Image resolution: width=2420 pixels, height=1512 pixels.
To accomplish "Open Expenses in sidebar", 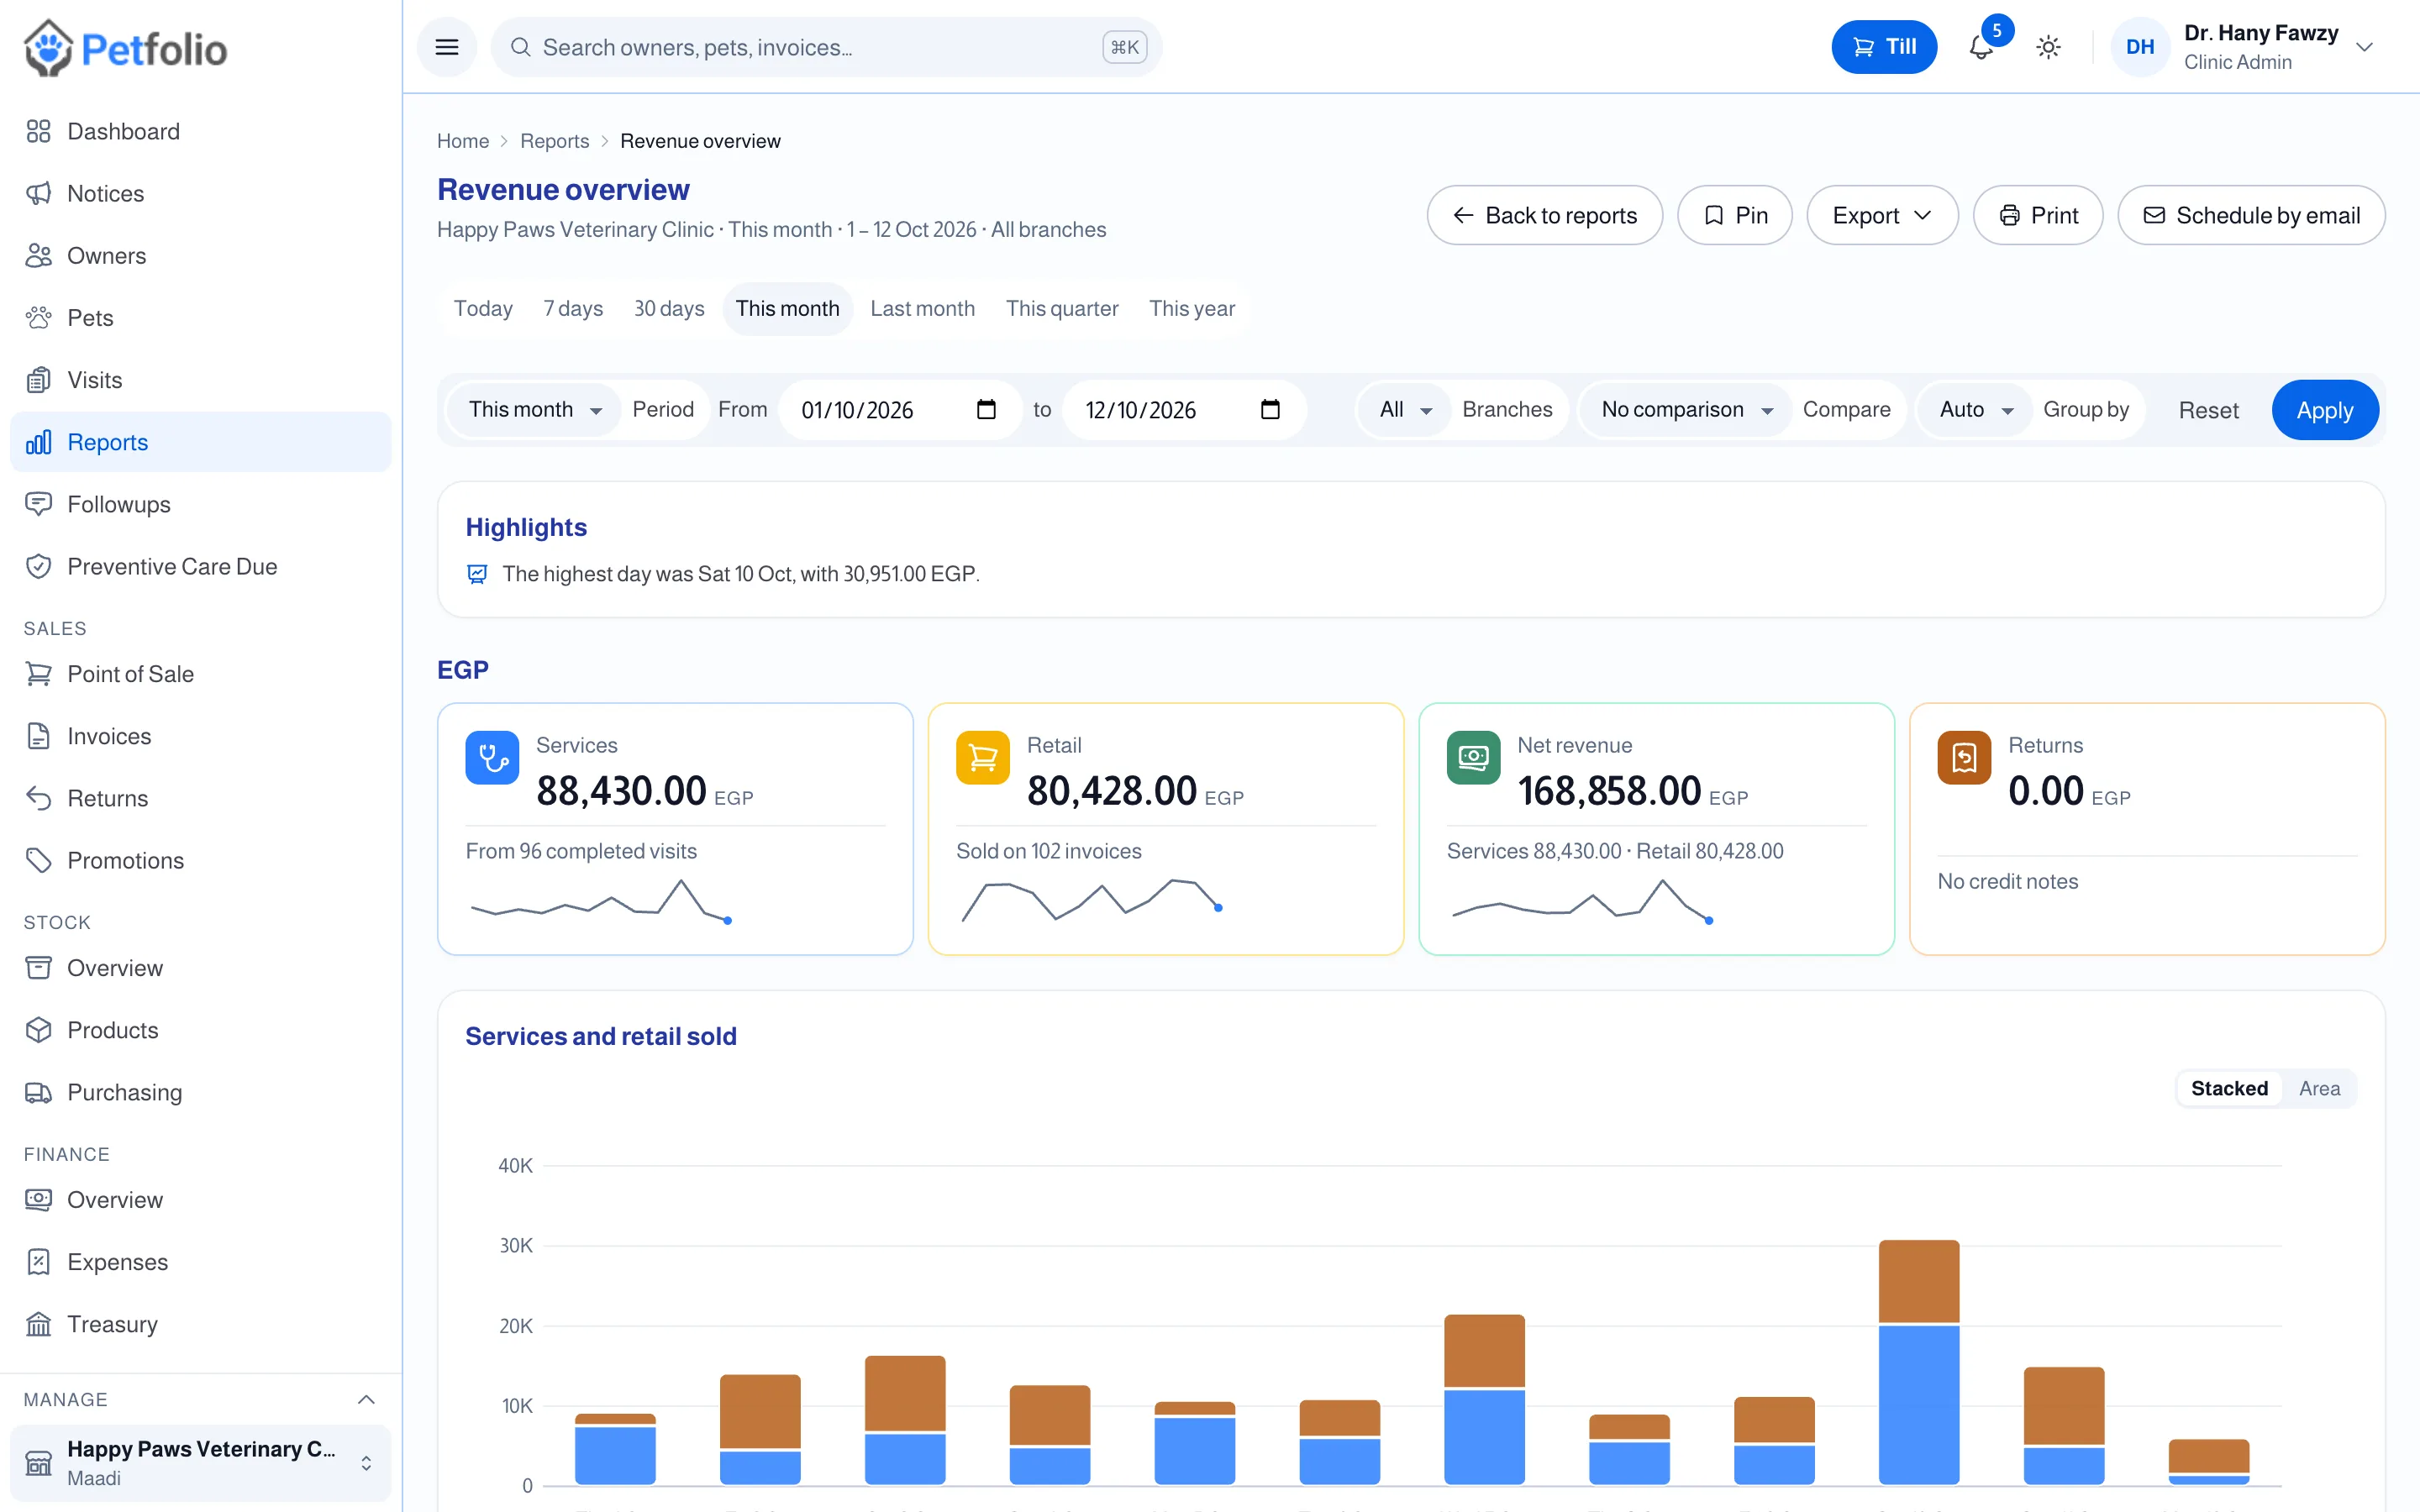I will (x=200, y=1262).
